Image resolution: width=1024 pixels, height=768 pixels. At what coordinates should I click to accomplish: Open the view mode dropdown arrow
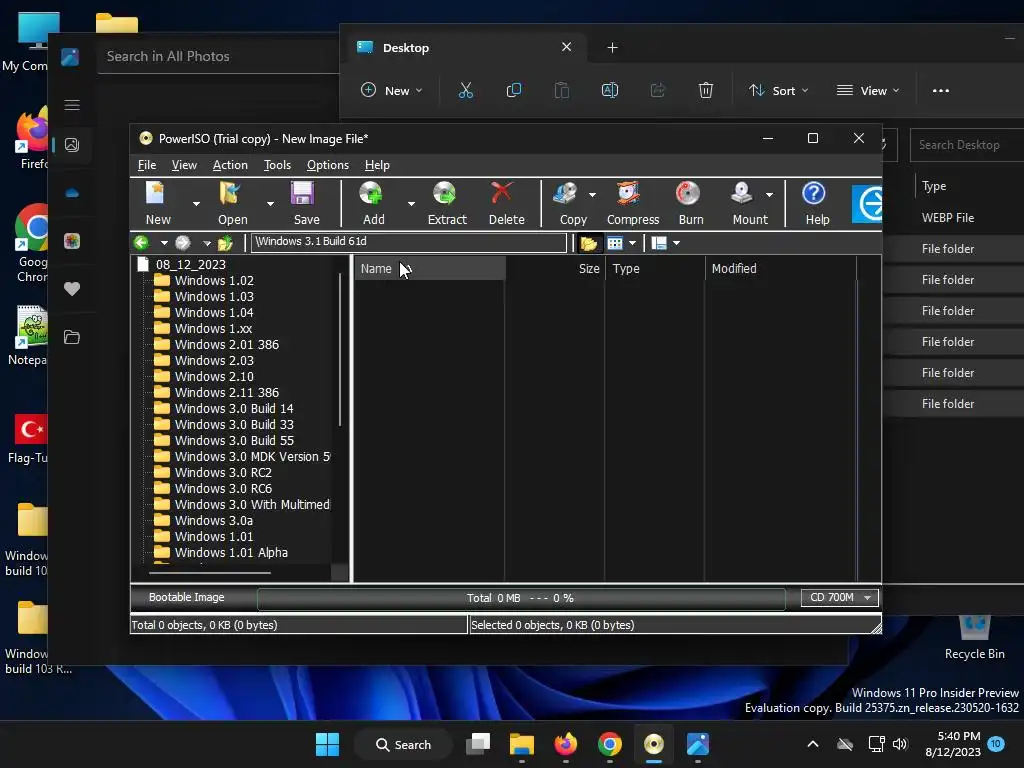(632, 243)
